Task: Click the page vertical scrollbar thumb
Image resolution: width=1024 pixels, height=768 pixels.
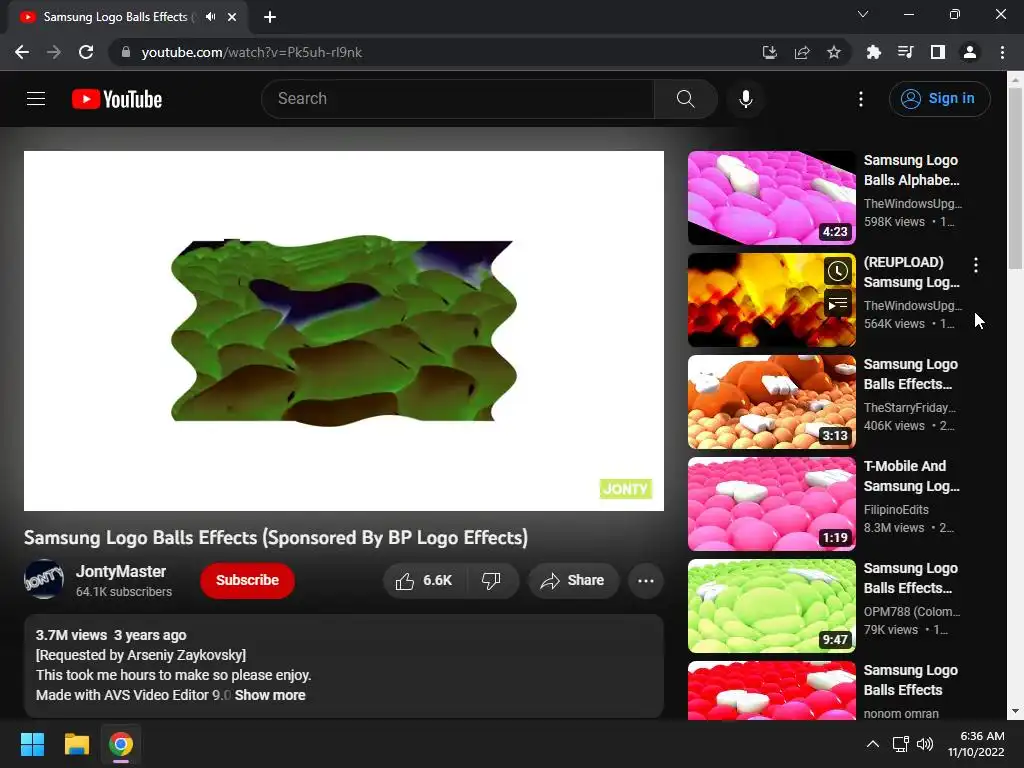Action: pos(1015,178)
